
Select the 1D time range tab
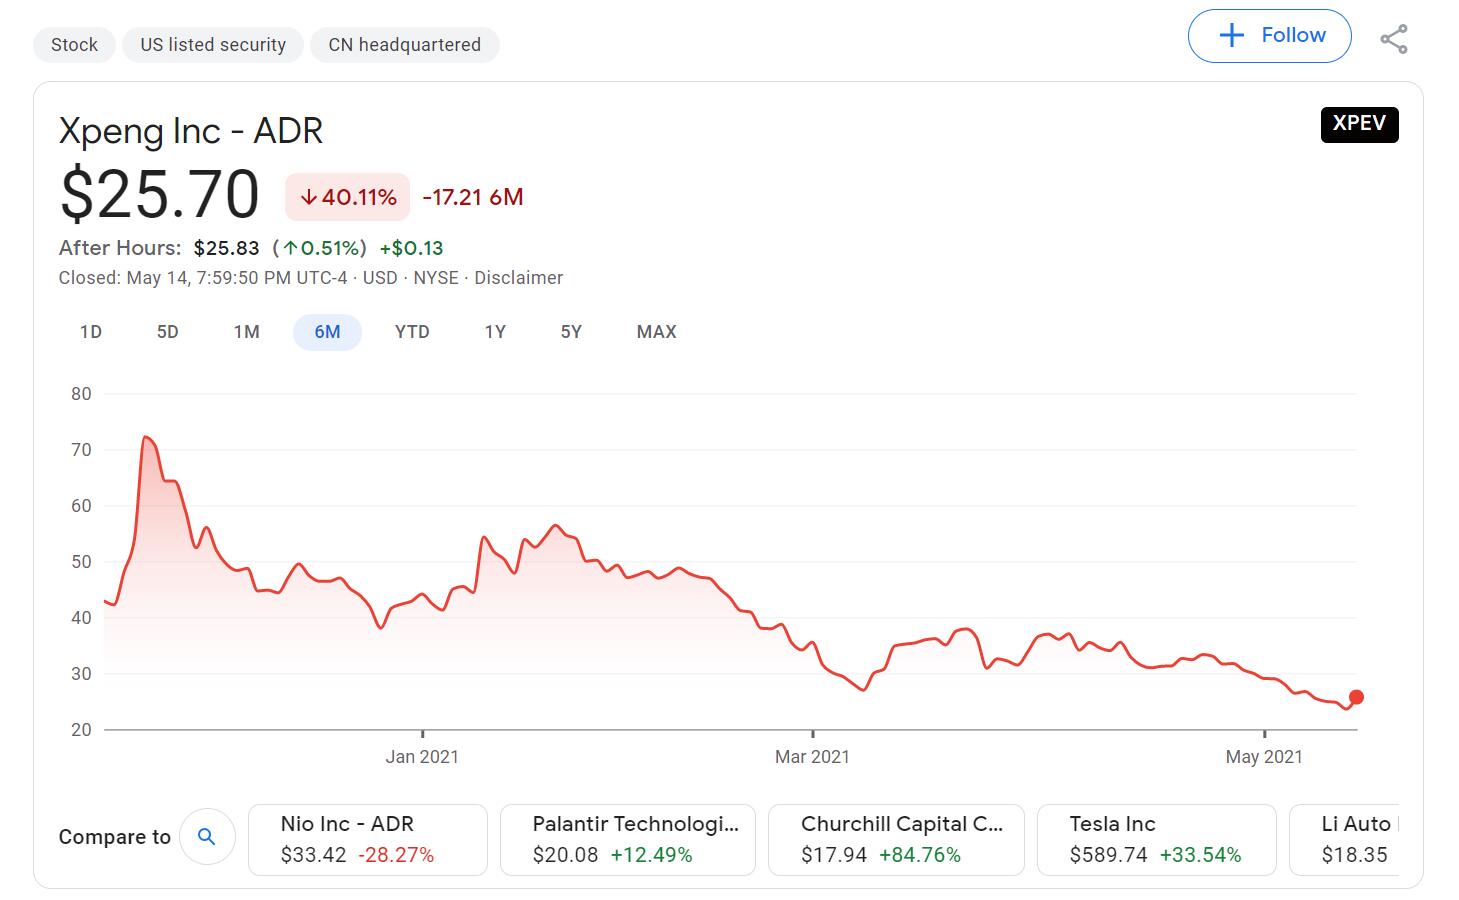click(91, 332)
